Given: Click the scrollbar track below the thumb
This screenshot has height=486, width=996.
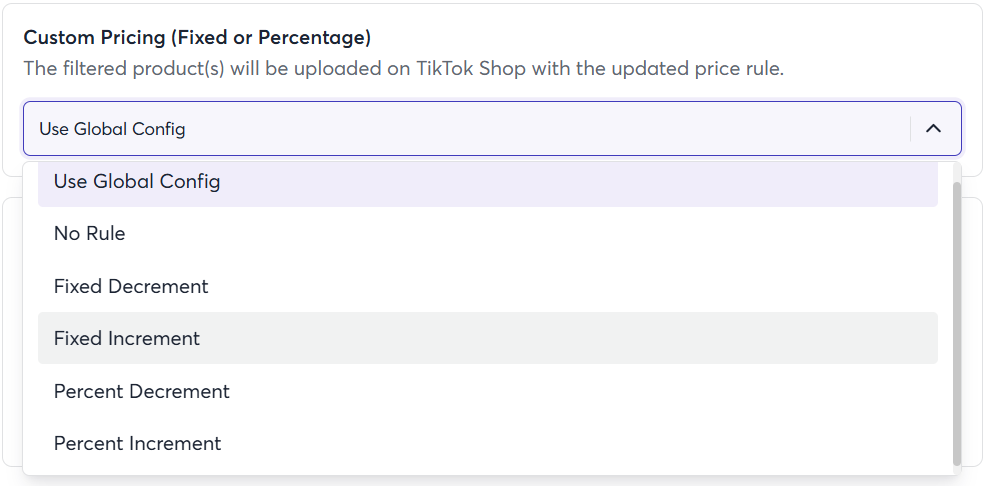Looking at the screenshot, I should pyautogui.click(x=957, y=469).
